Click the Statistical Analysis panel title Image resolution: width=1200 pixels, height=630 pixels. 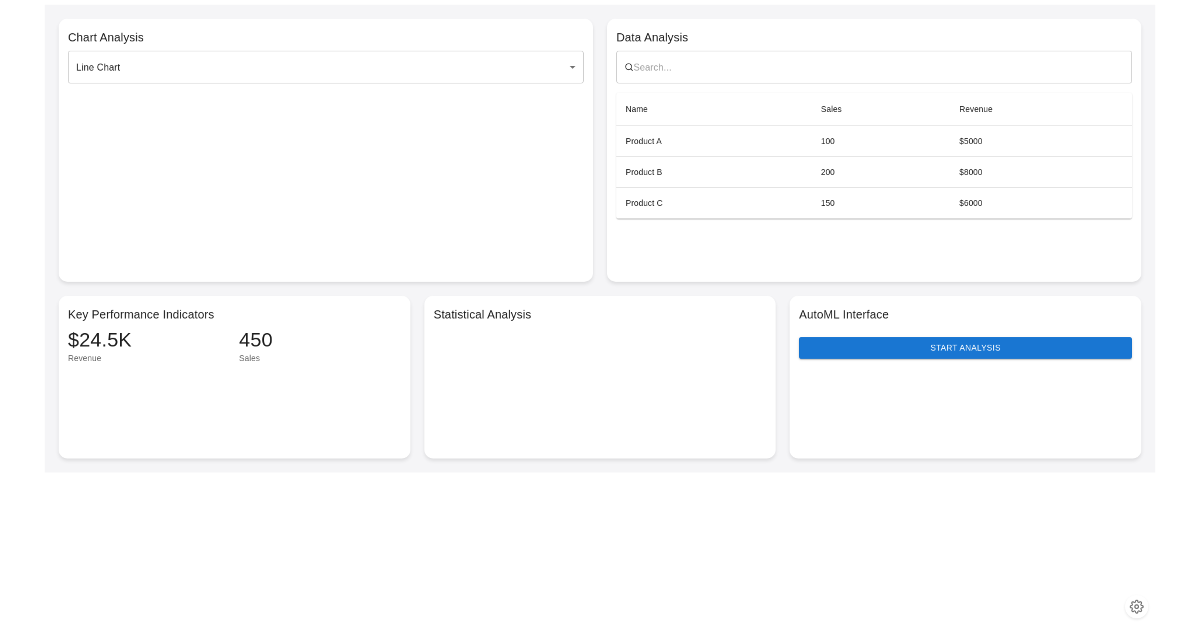click(x=482, y=314)
